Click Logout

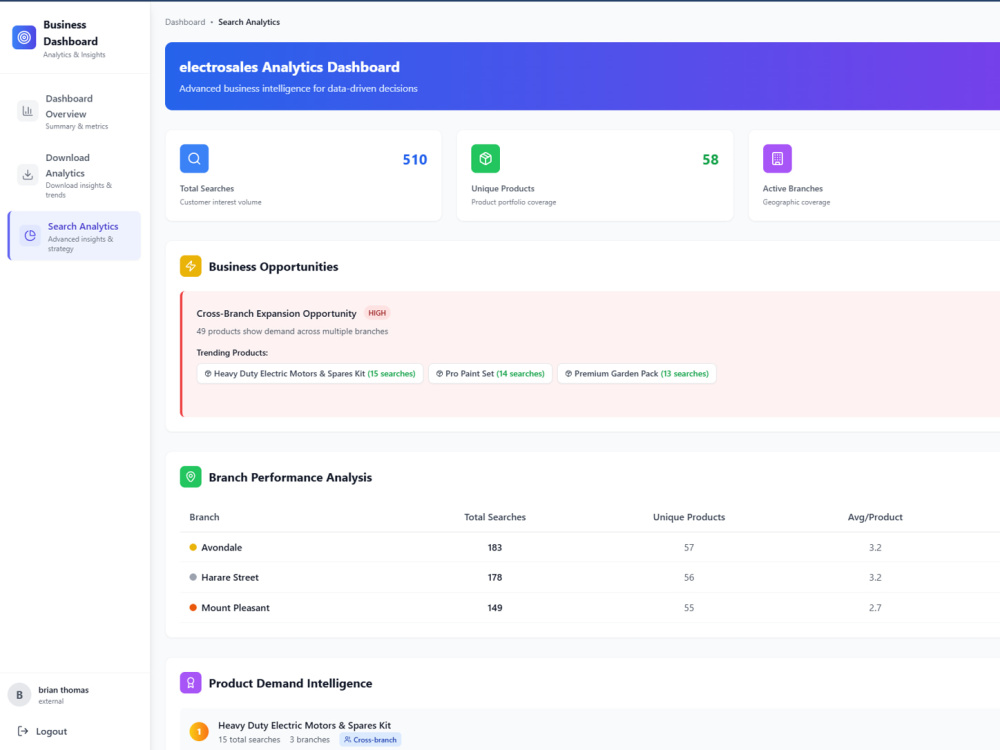pyautogui.click(x=42, y=731)
